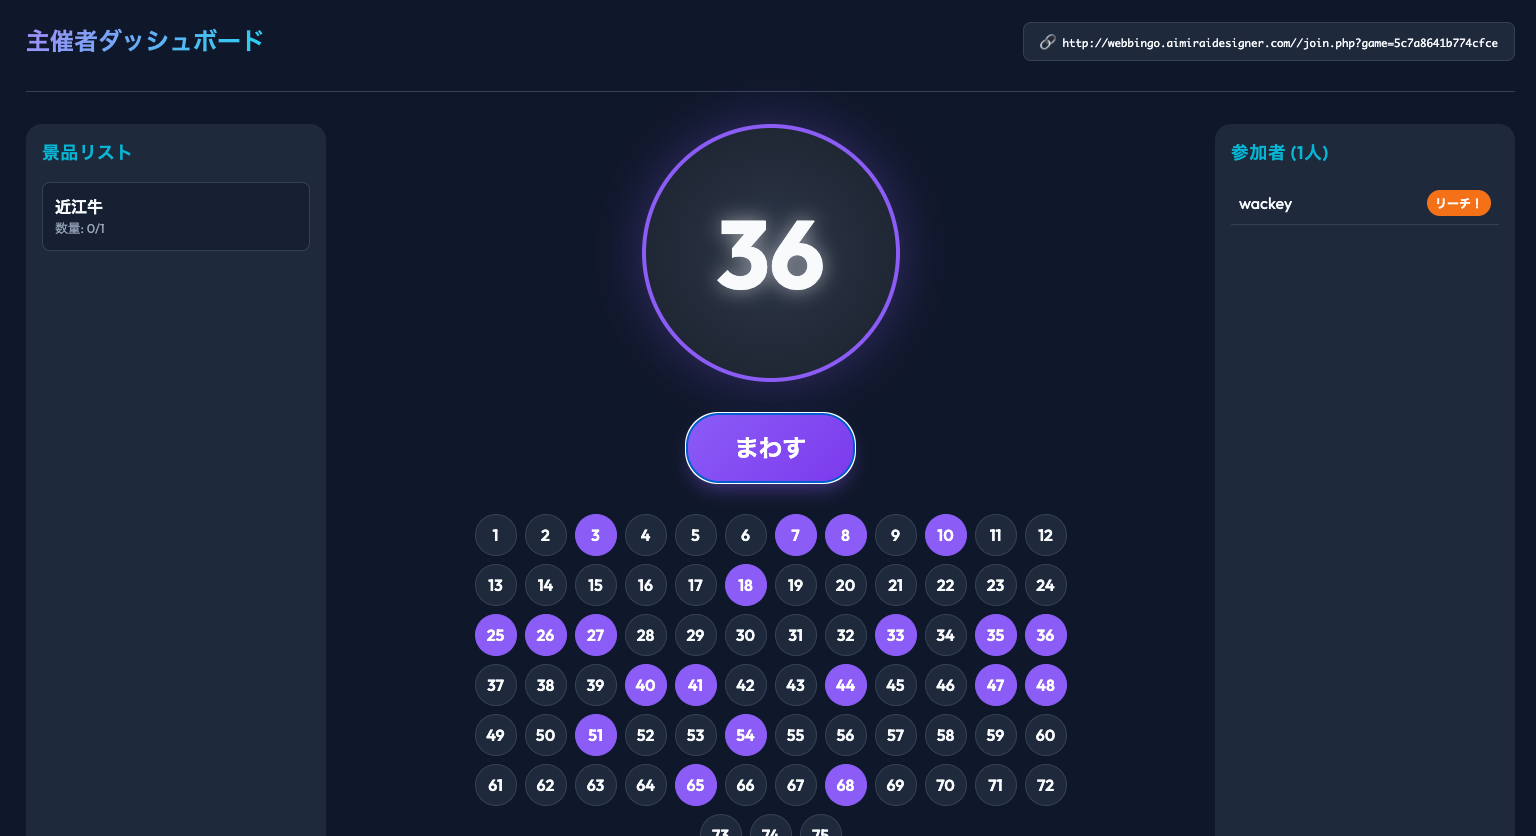Viewport: 1536px width, 836px height.
Task: Click highlighted number ball 54
Action: point(746,735)
